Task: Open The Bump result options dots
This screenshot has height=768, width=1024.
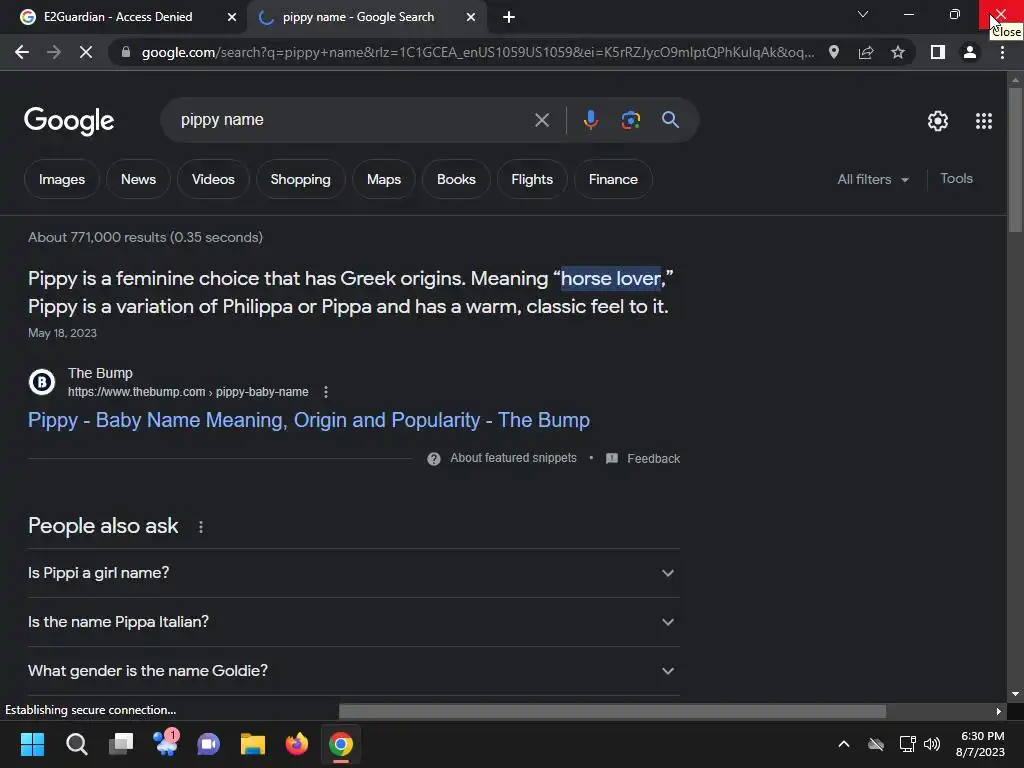Action: 326,392
